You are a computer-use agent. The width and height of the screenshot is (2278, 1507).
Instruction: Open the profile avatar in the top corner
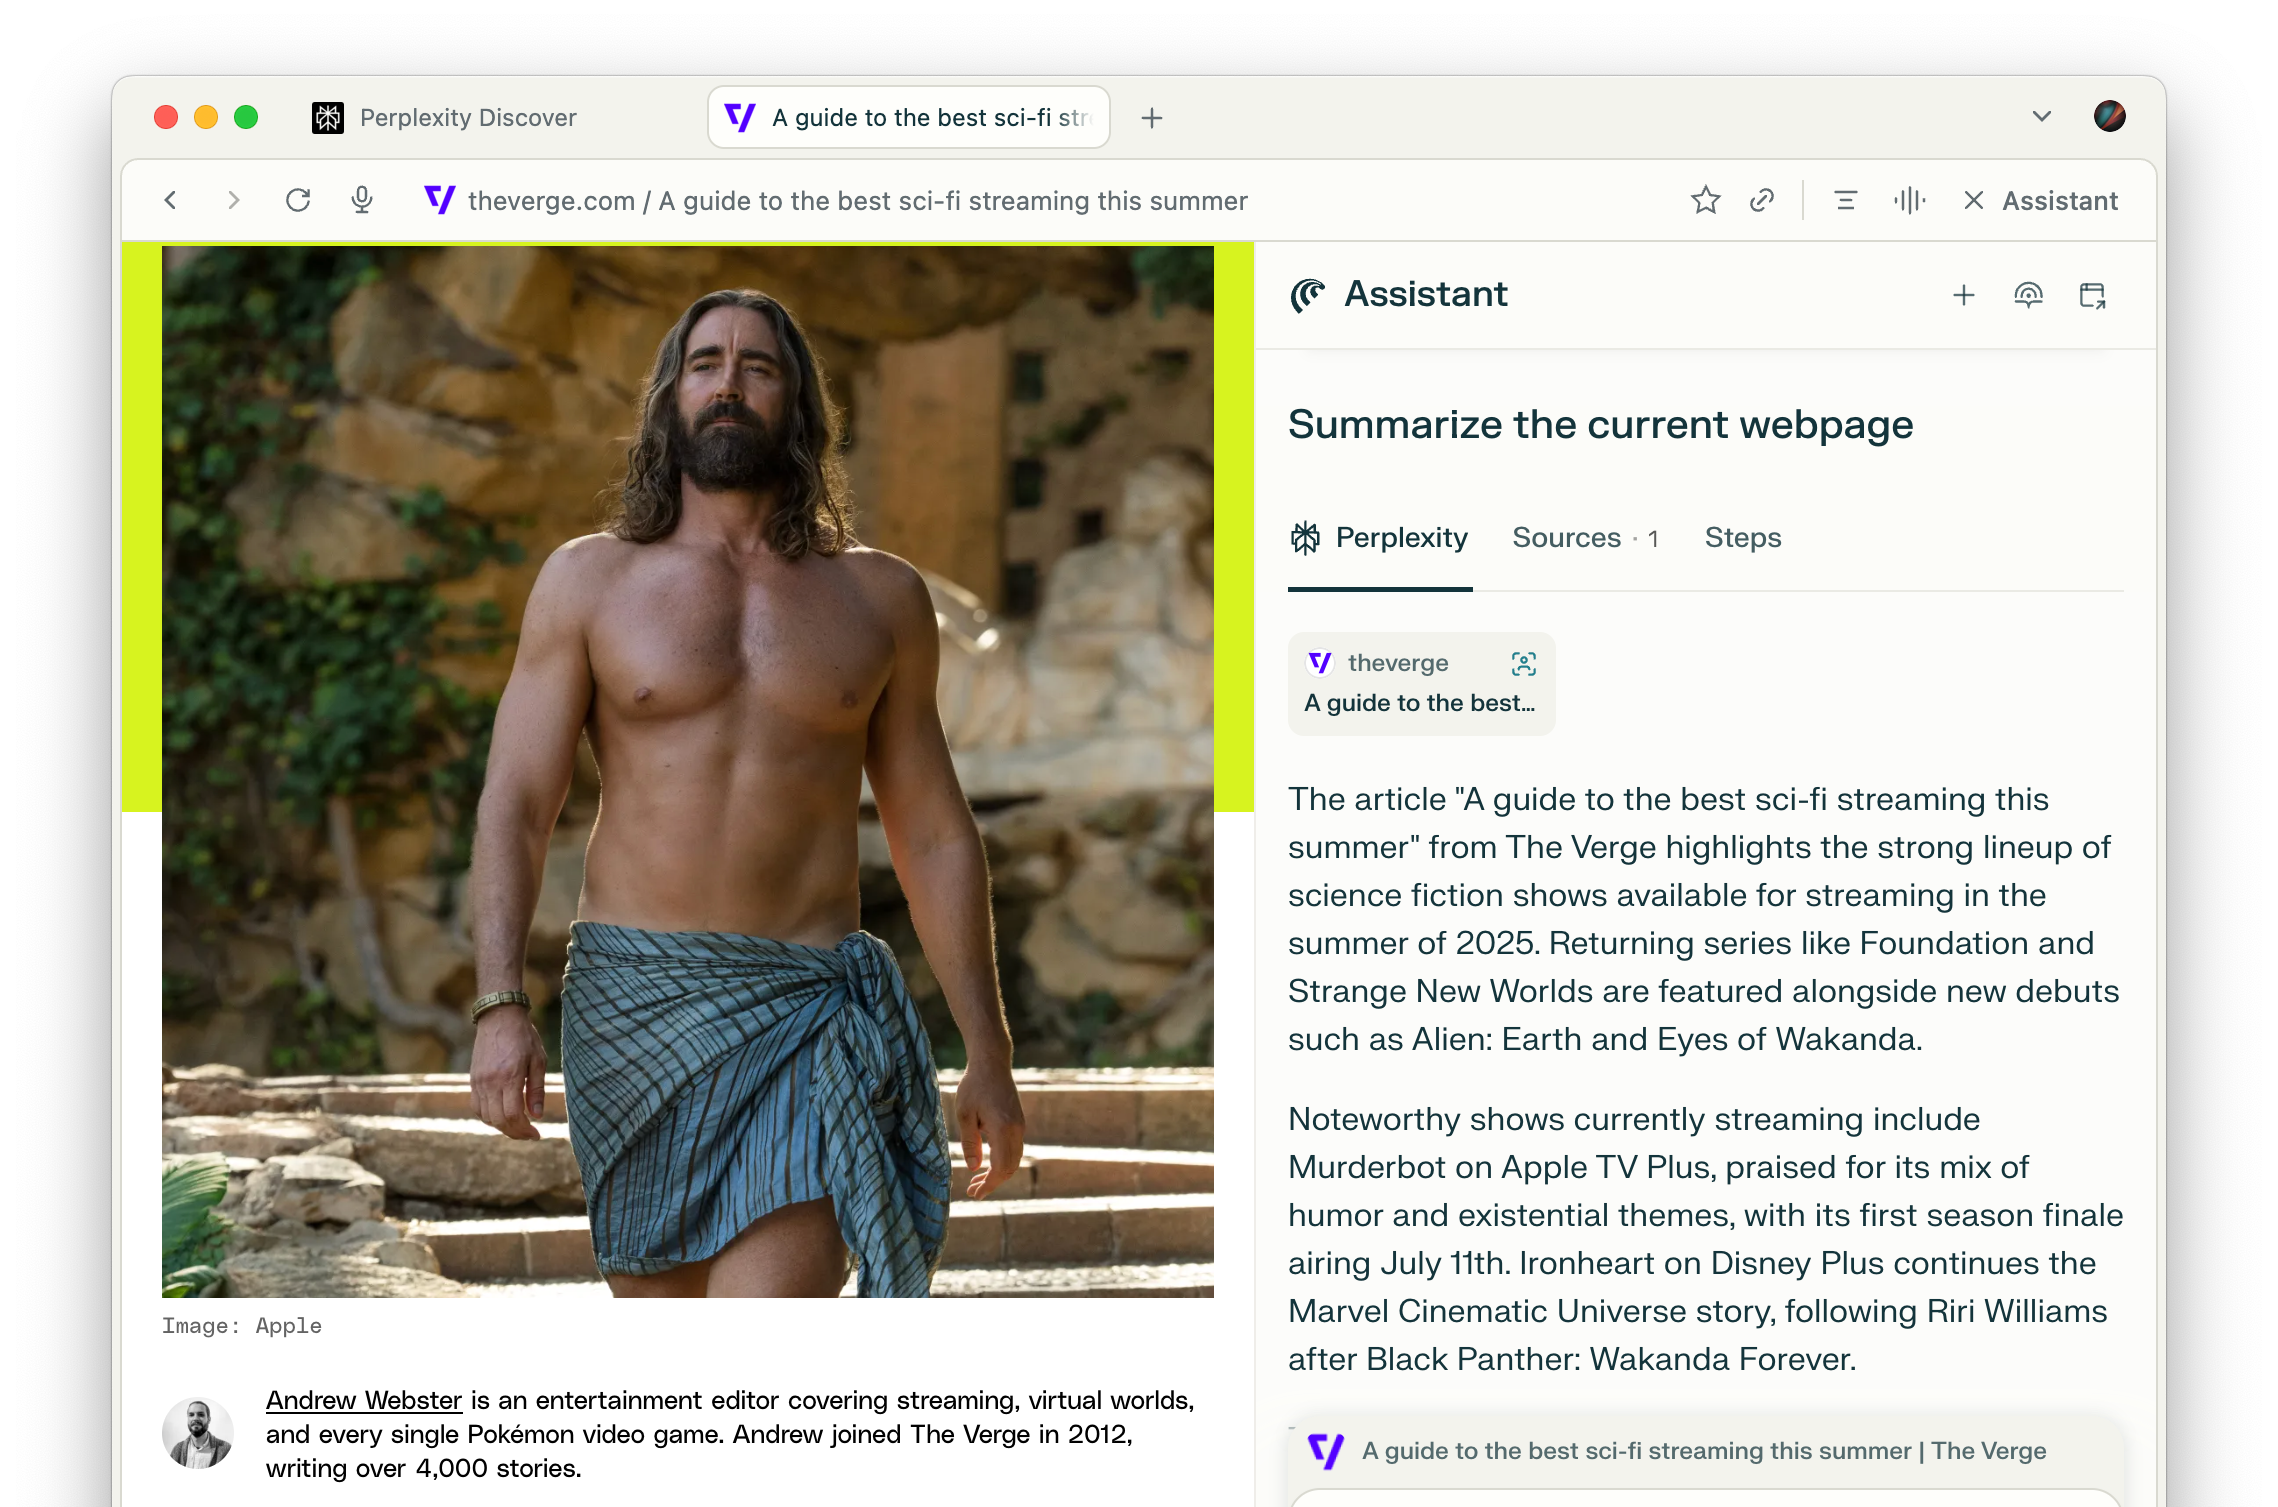click(x=2108, y=117)
